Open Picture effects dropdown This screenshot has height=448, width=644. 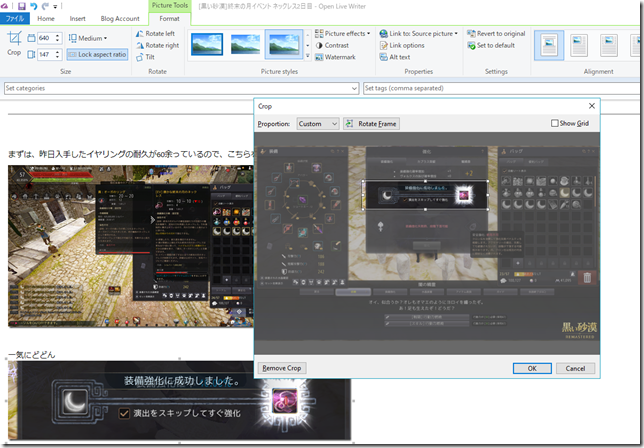(343, 34)
